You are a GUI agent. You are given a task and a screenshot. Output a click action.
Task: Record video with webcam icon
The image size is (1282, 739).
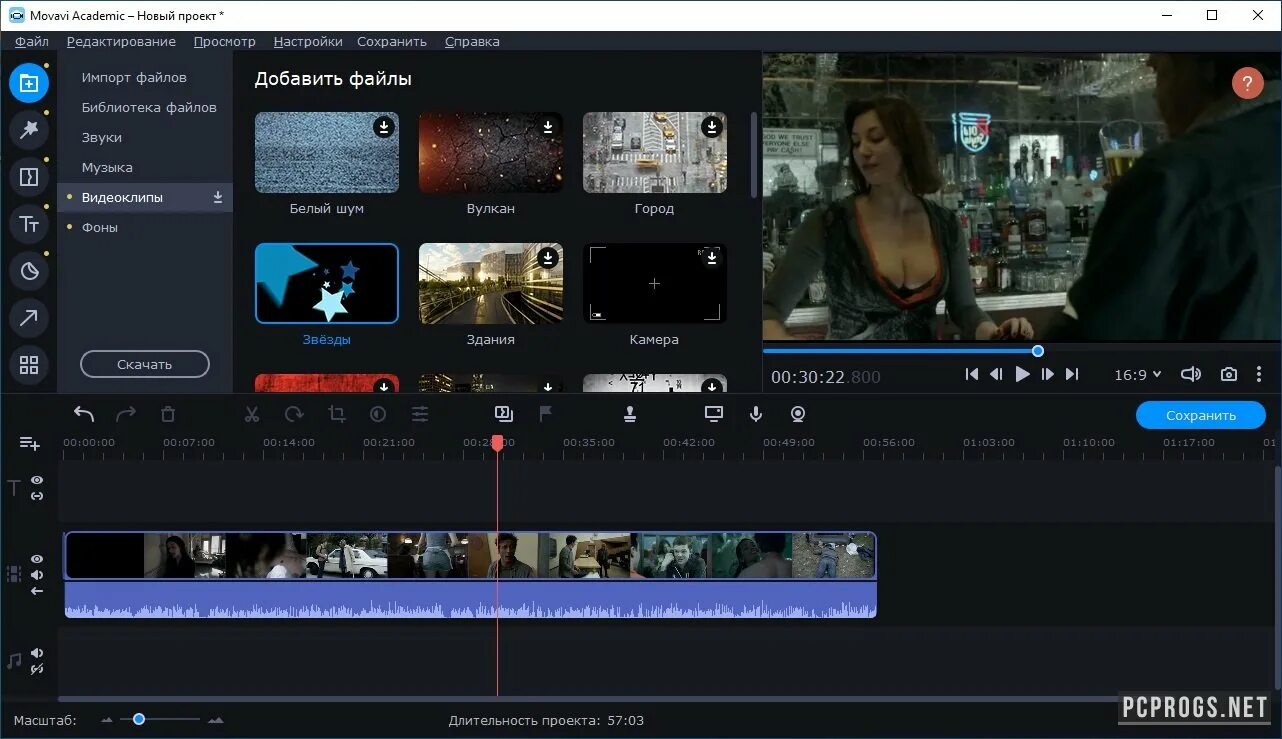[x=798, y=414]
